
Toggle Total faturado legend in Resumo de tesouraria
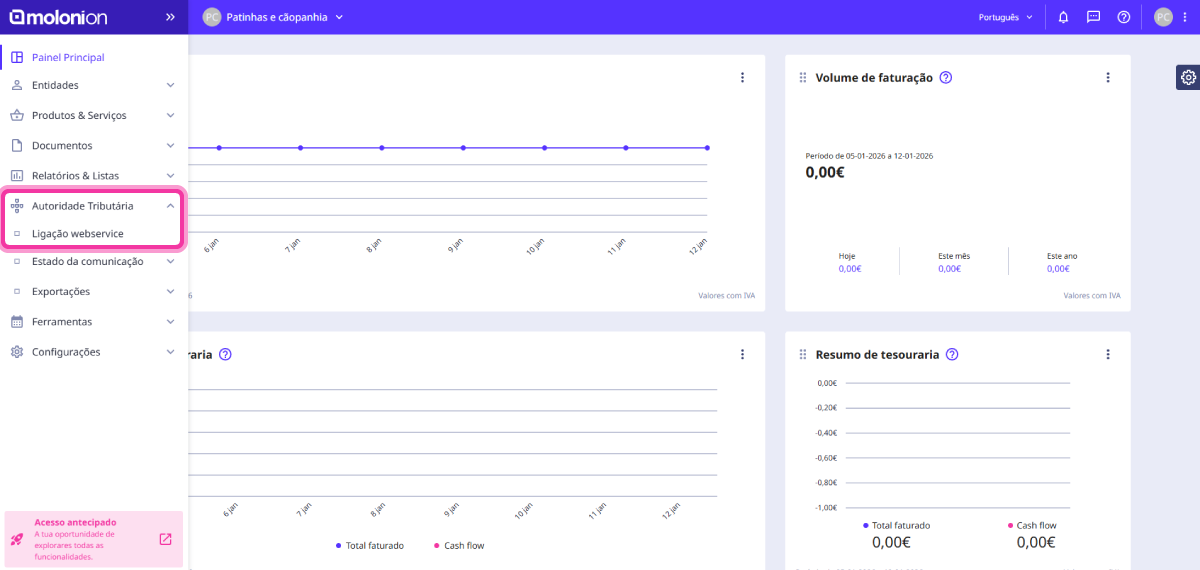896,525
